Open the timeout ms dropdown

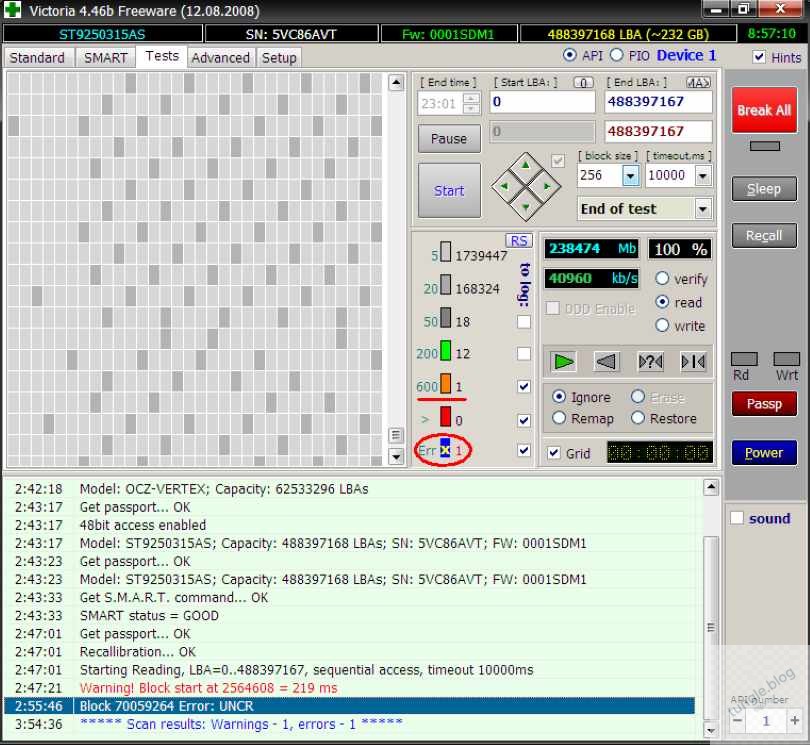703,176
